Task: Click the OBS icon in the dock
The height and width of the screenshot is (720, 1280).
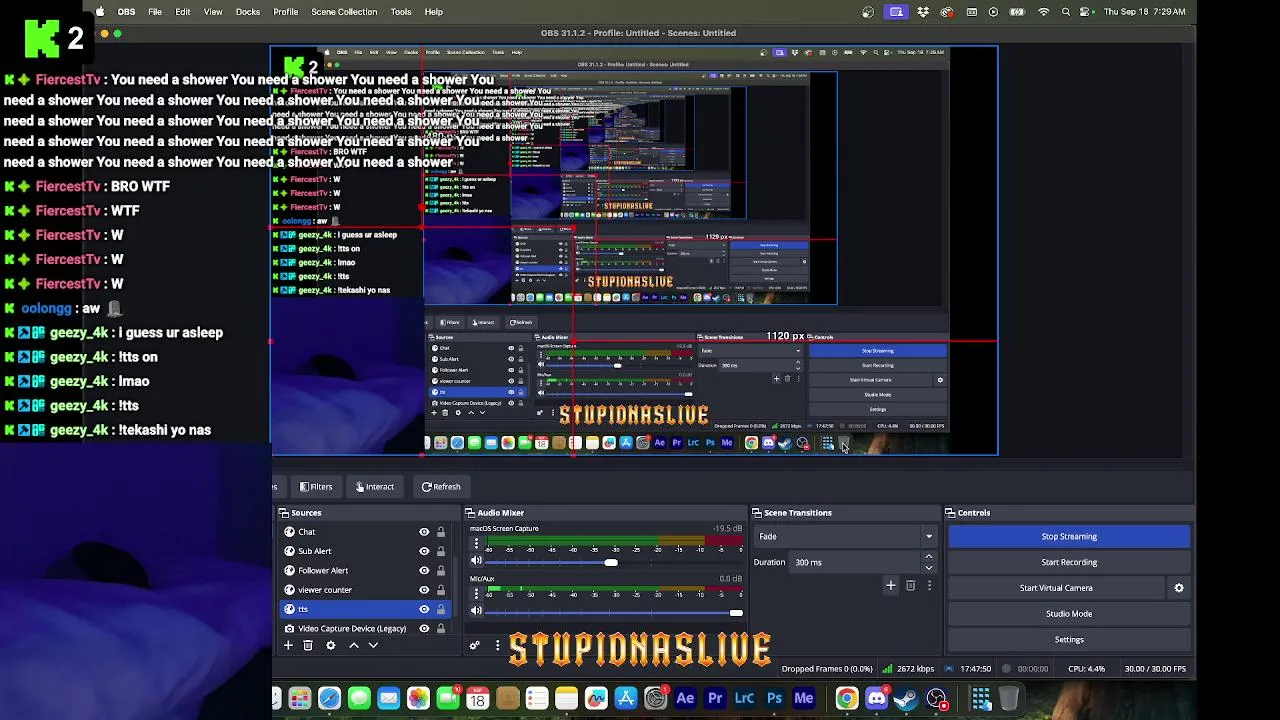Action: (937, 698)
